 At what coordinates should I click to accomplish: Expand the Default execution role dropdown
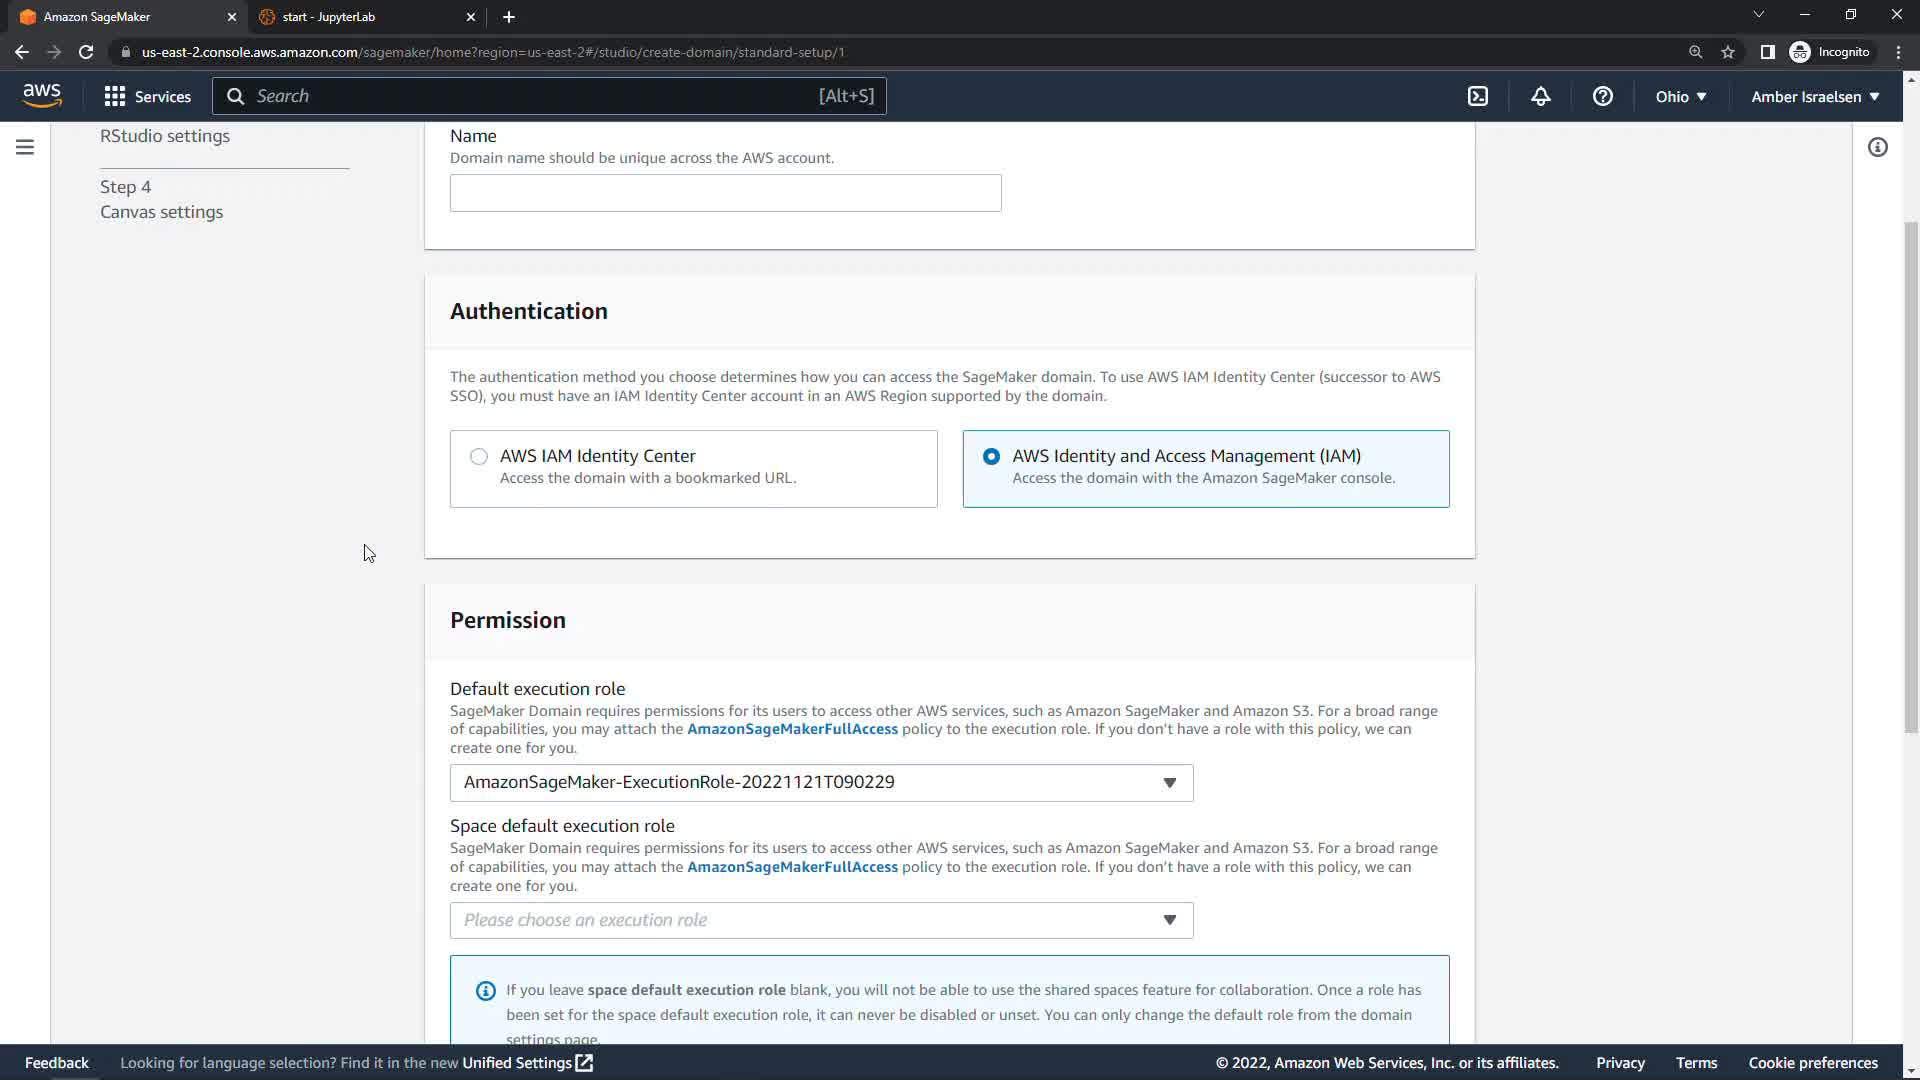(x=821, y=783)
